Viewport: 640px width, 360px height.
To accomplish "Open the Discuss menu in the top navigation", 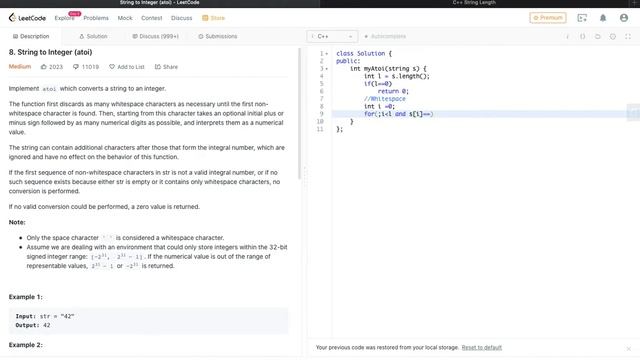I will (182, 18).
